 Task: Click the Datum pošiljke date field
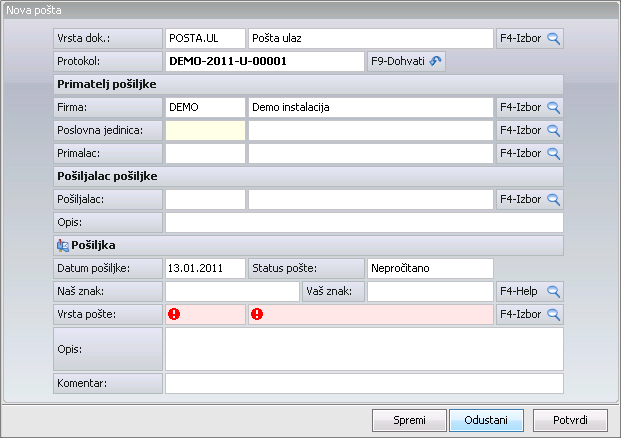coord(205,268)
